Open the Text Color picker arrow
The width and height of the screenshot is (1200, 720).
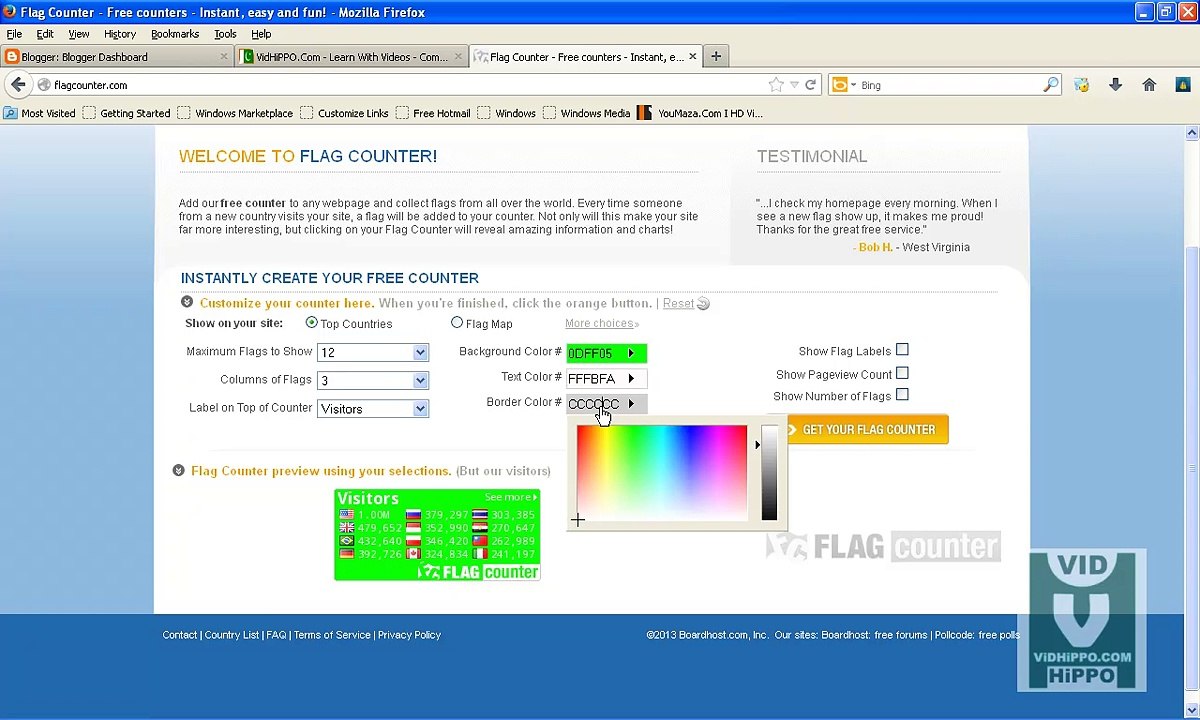coord(631,378)
